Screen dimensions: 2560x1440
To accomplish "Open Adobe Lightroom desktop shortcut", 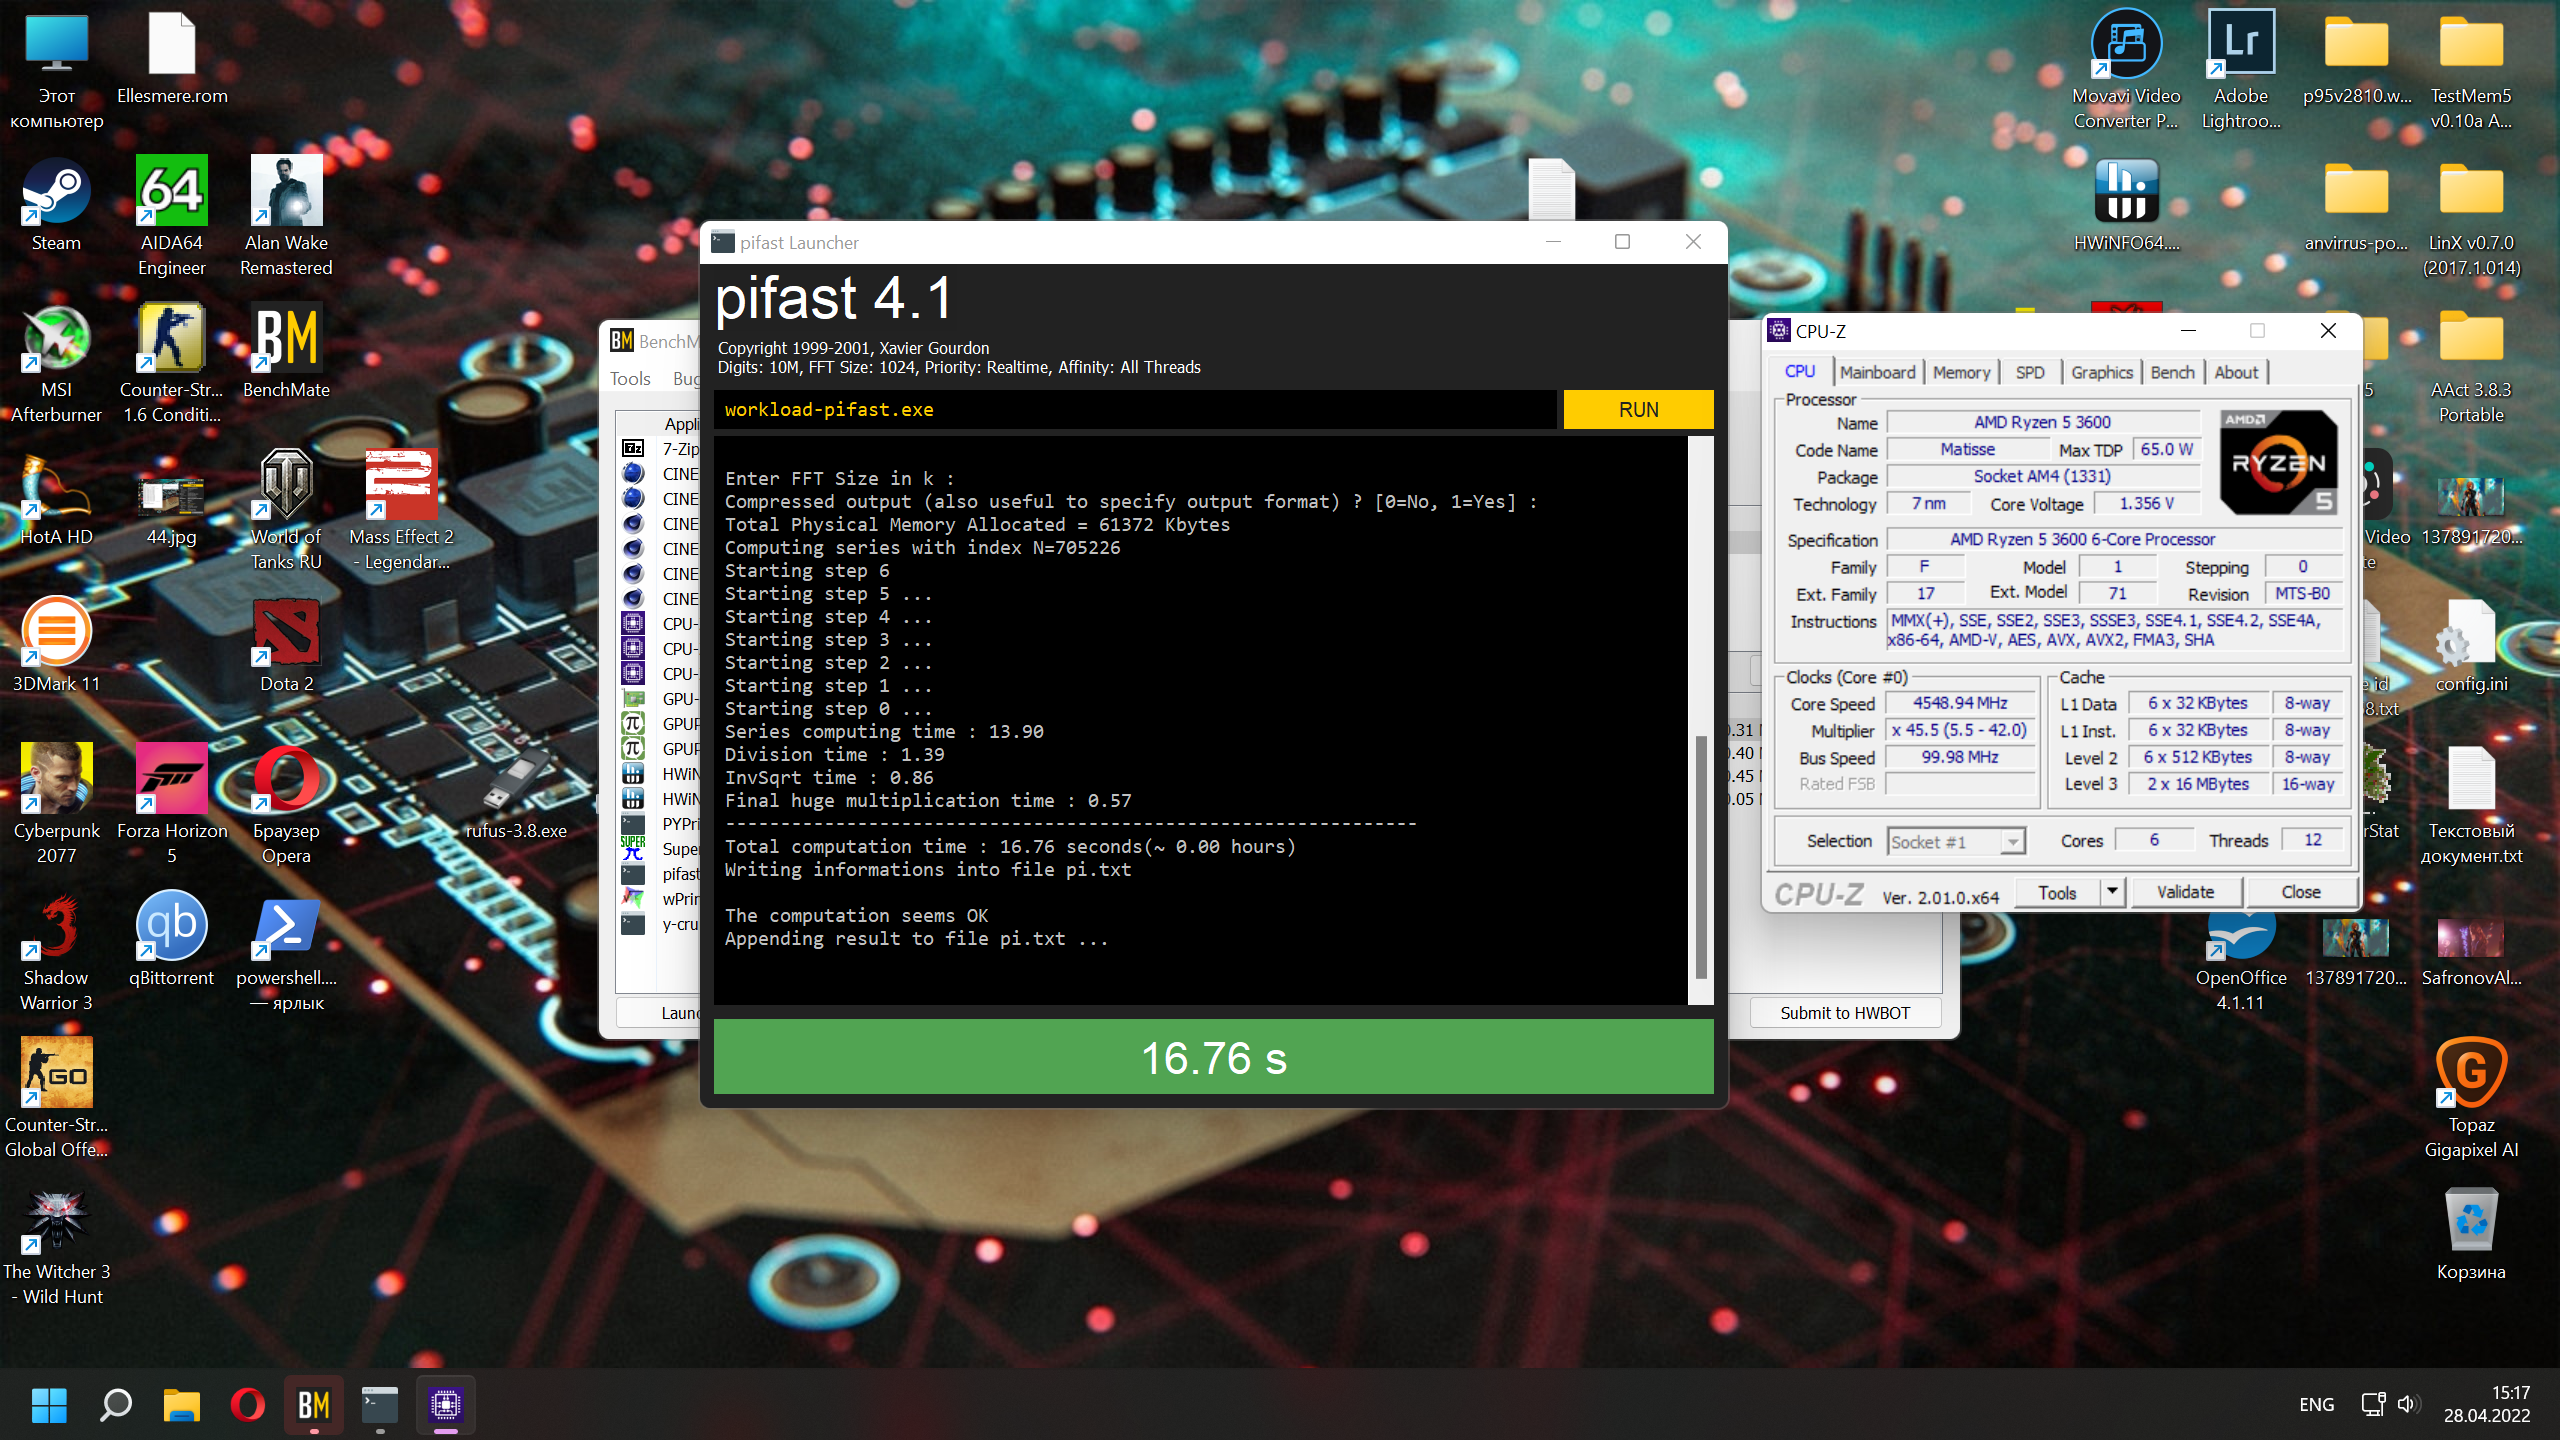I will [x=2241, y=68].
